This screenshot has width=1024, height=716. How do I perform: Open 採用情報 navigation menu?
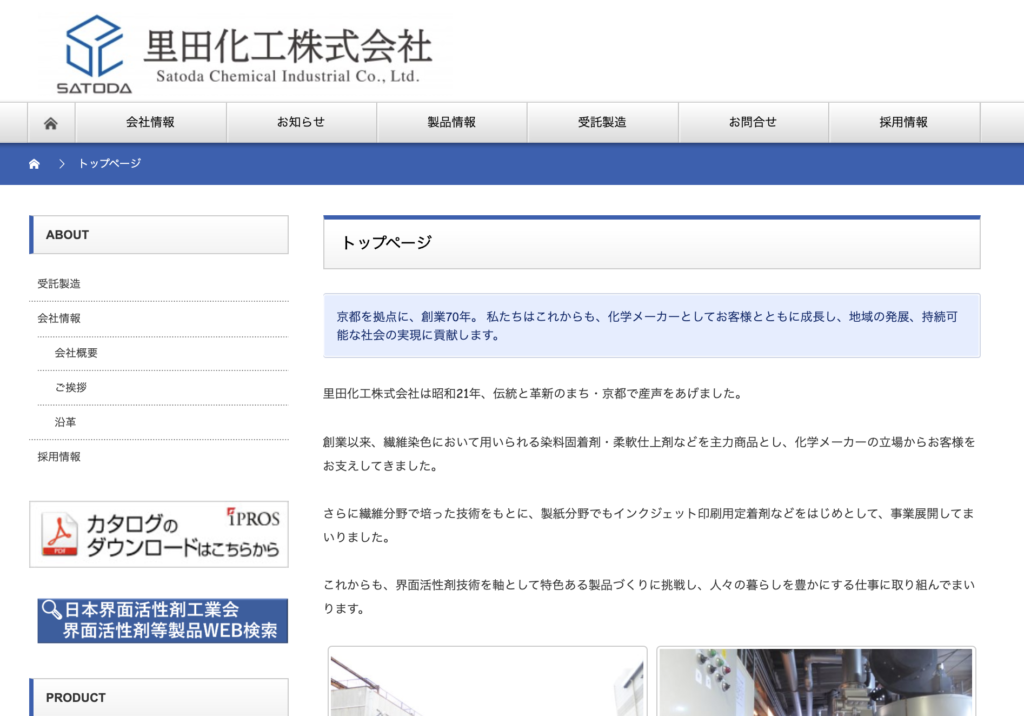click(904, 123)
